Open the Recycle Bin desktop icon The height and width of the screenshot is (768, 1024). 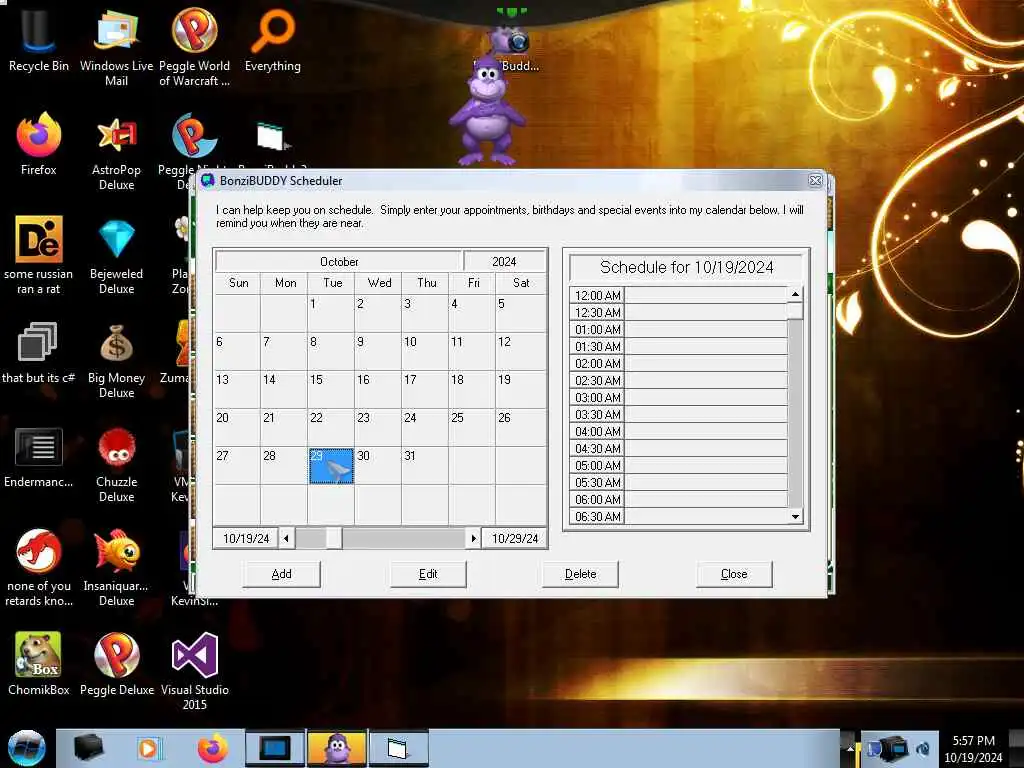point(39,39)
